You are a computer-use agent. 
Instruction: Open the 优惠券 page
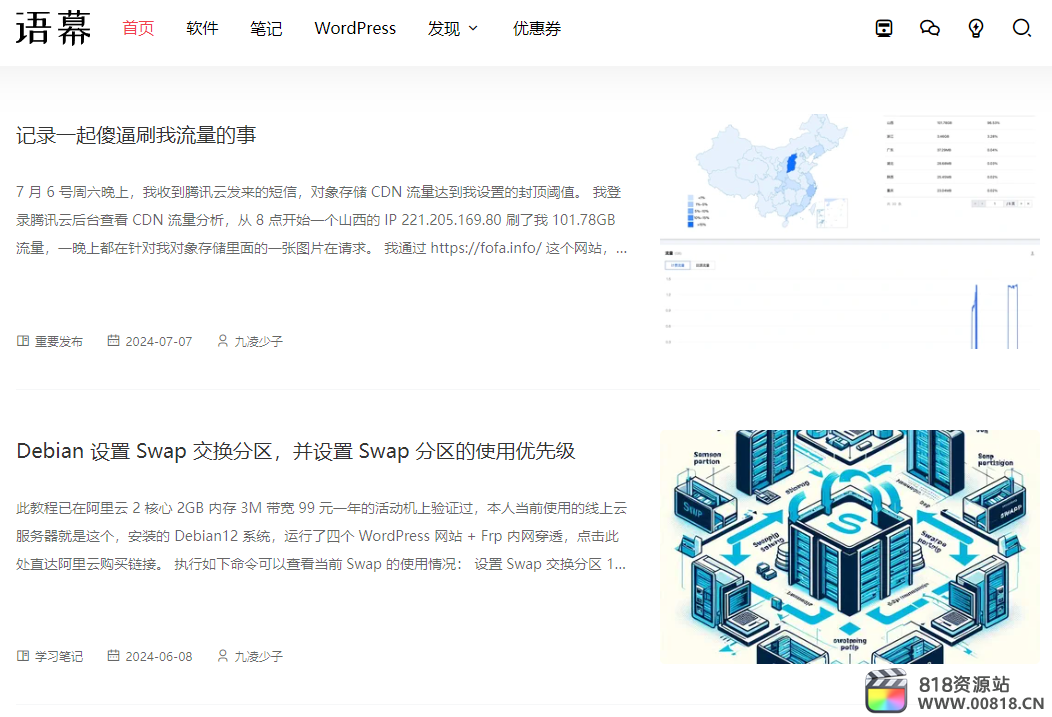(537, 28)
